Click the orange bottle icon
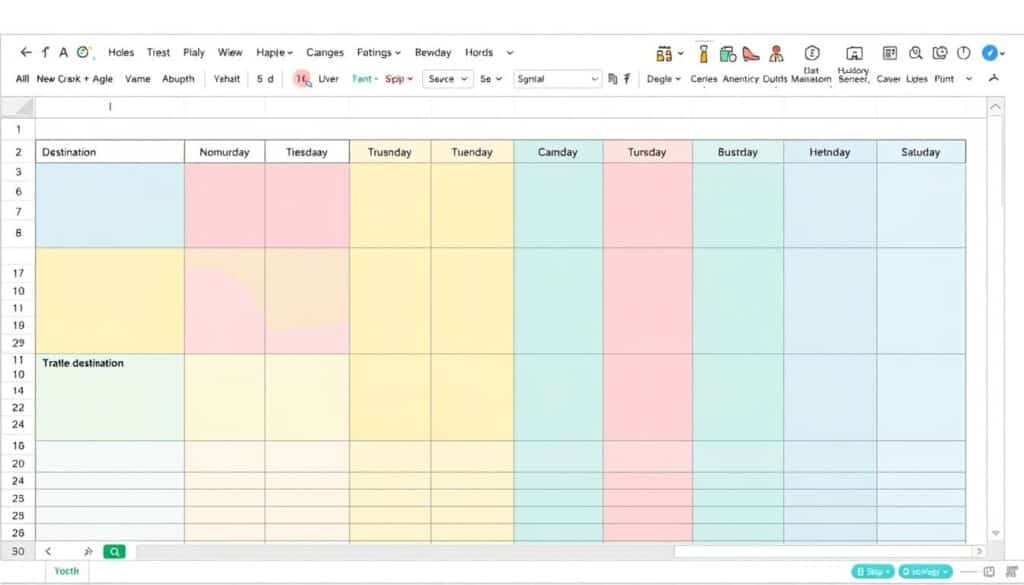This screenshot has height=585, width=1024. coord(703,54)
